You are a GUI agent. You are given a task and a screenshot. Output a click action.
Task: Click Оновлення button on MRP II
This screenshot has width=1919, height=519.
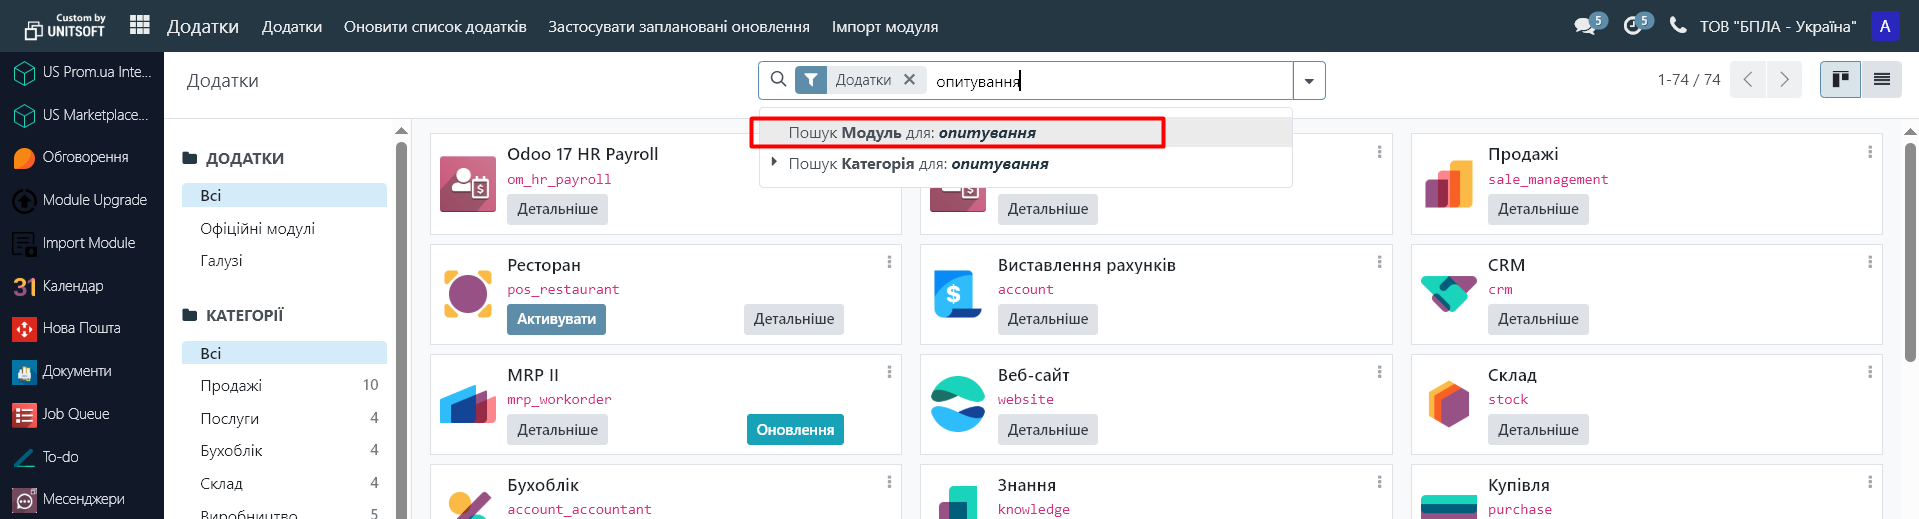click(795, 430)
